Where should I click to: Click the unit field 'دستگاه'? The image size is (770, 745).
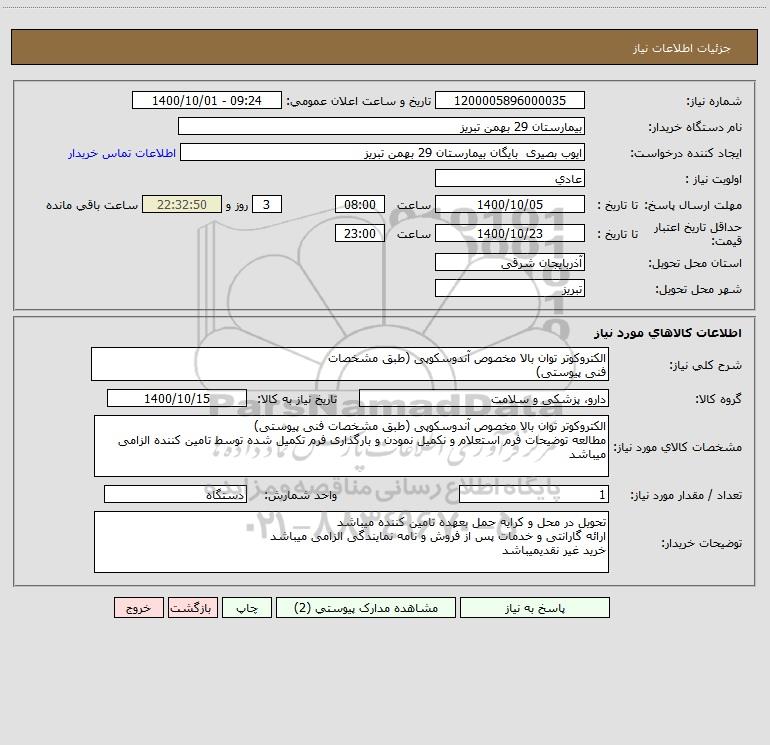pyautogui.click(x=175, y=495)
